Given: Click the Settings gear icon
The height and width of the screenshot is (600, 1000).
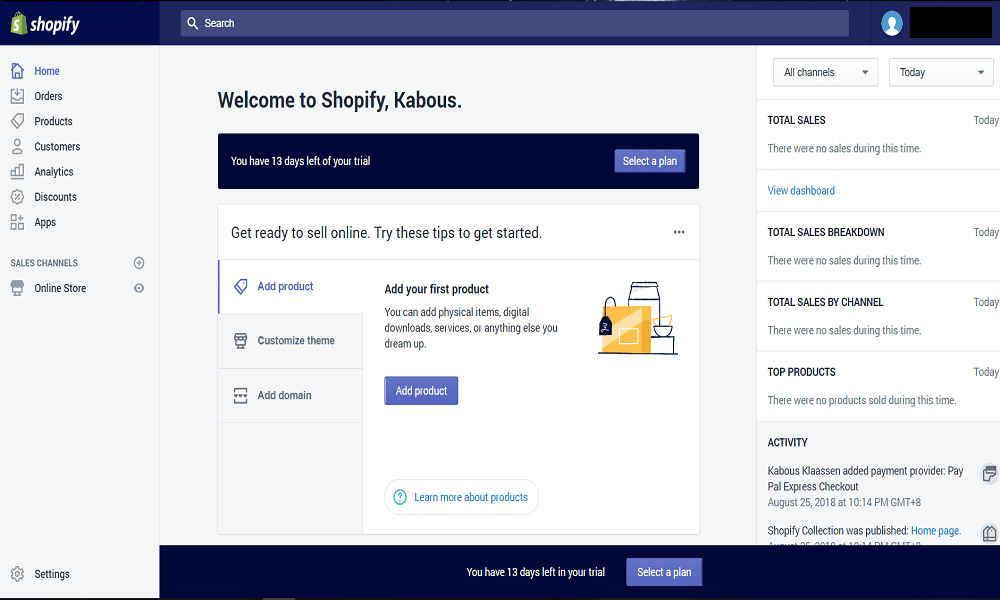Looking at the screenshot, I should point(17,574).
